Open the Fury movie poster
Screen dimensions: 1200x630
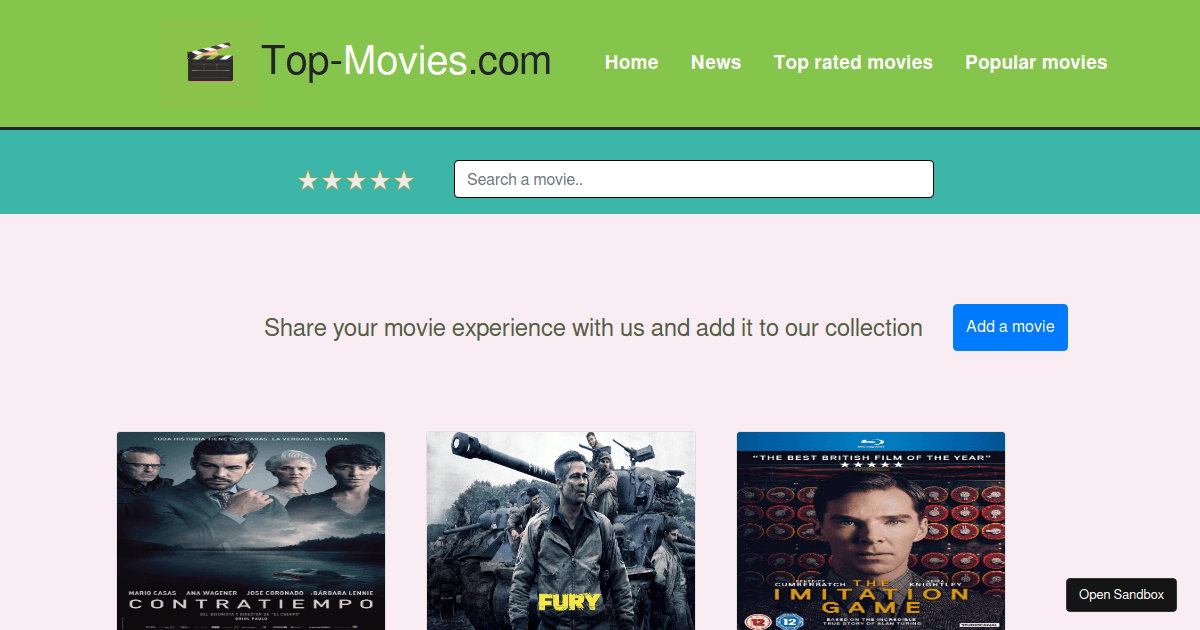(560, 530)
